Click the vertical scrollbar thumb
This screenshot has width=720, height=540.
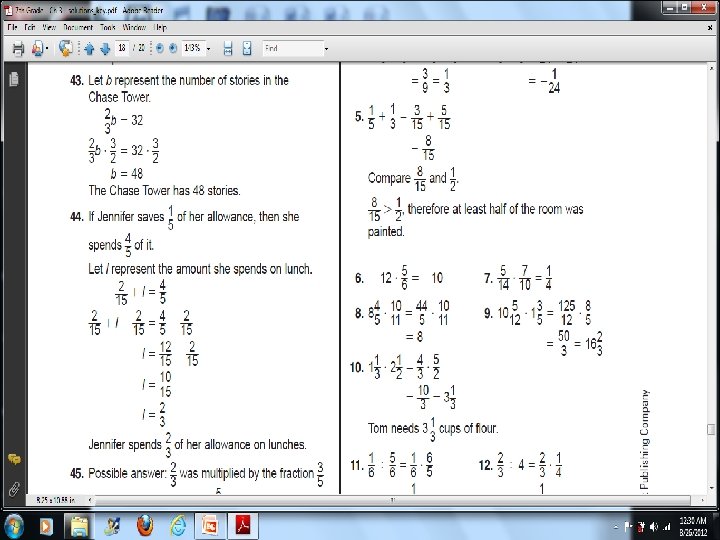coord(711,429)
